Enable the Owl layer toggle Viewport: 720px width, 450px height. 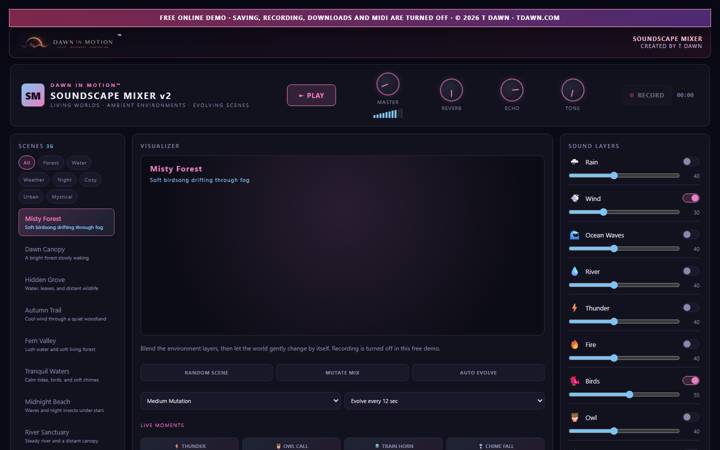coord(691,417)
